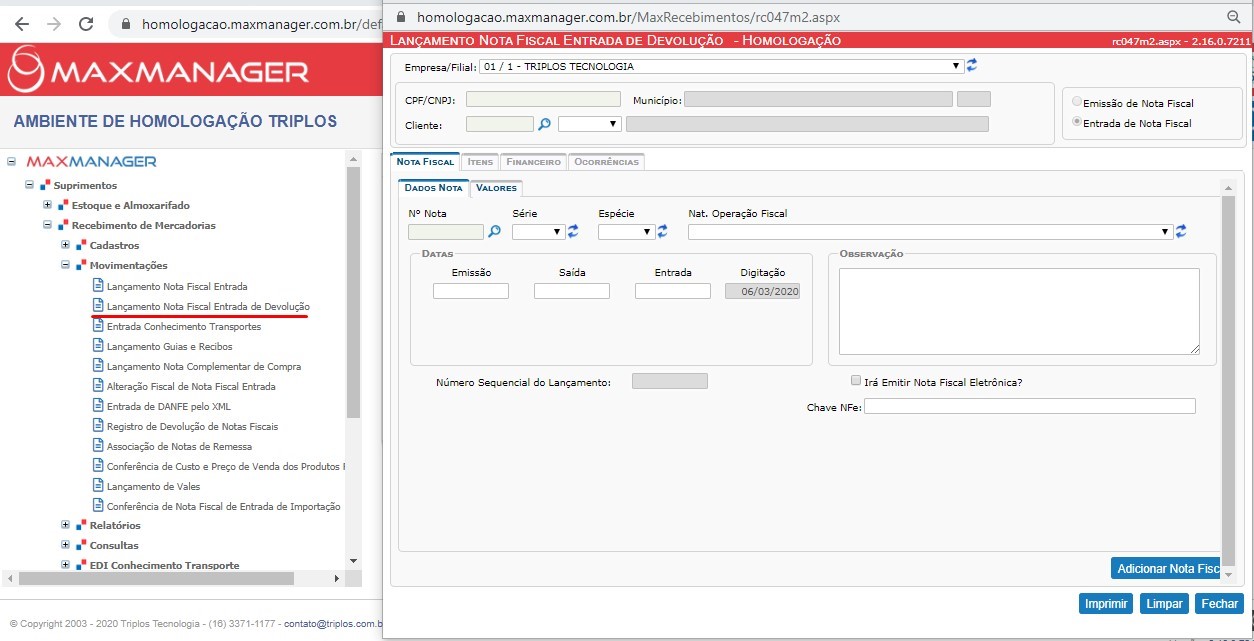The height and width of the screenshot is (641, 1254).
Task: Open Lançamento Nota Fiscal Entrada de Devolução link
Action: click(x=208, y=306)
